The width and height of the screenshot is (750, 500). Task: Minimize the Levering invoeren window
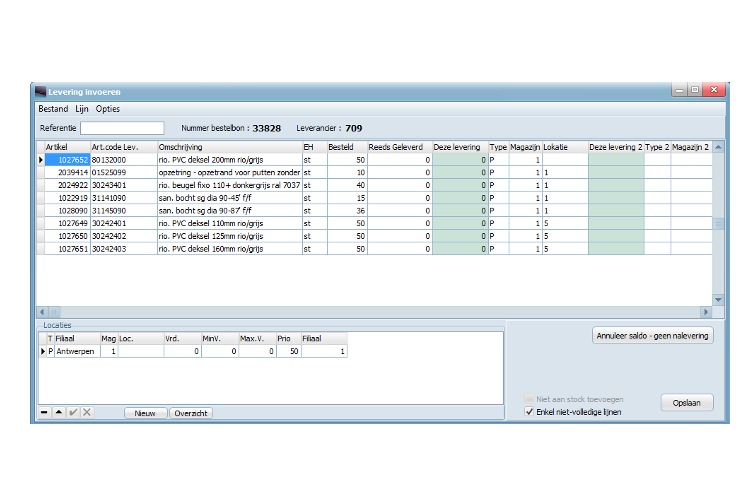click(x=679, y=89)
